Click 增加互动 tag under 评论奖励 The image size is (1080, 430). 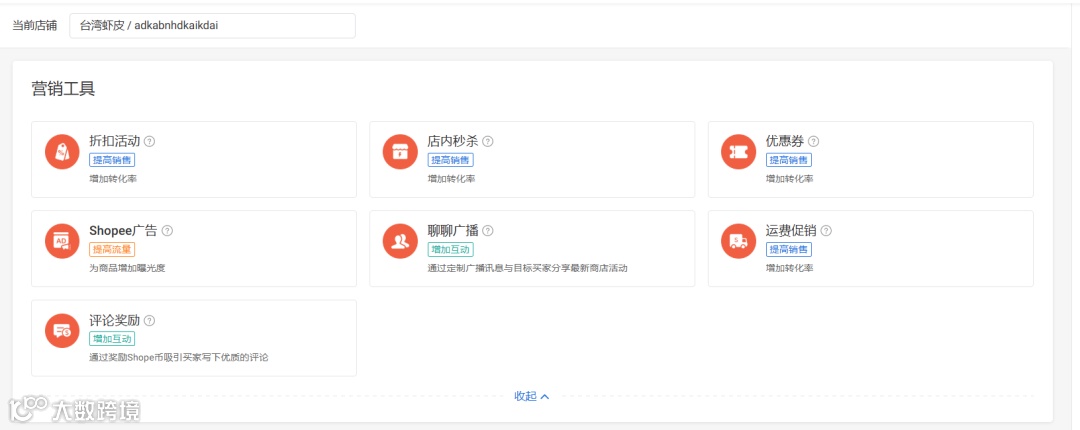(x=112, y=338)
